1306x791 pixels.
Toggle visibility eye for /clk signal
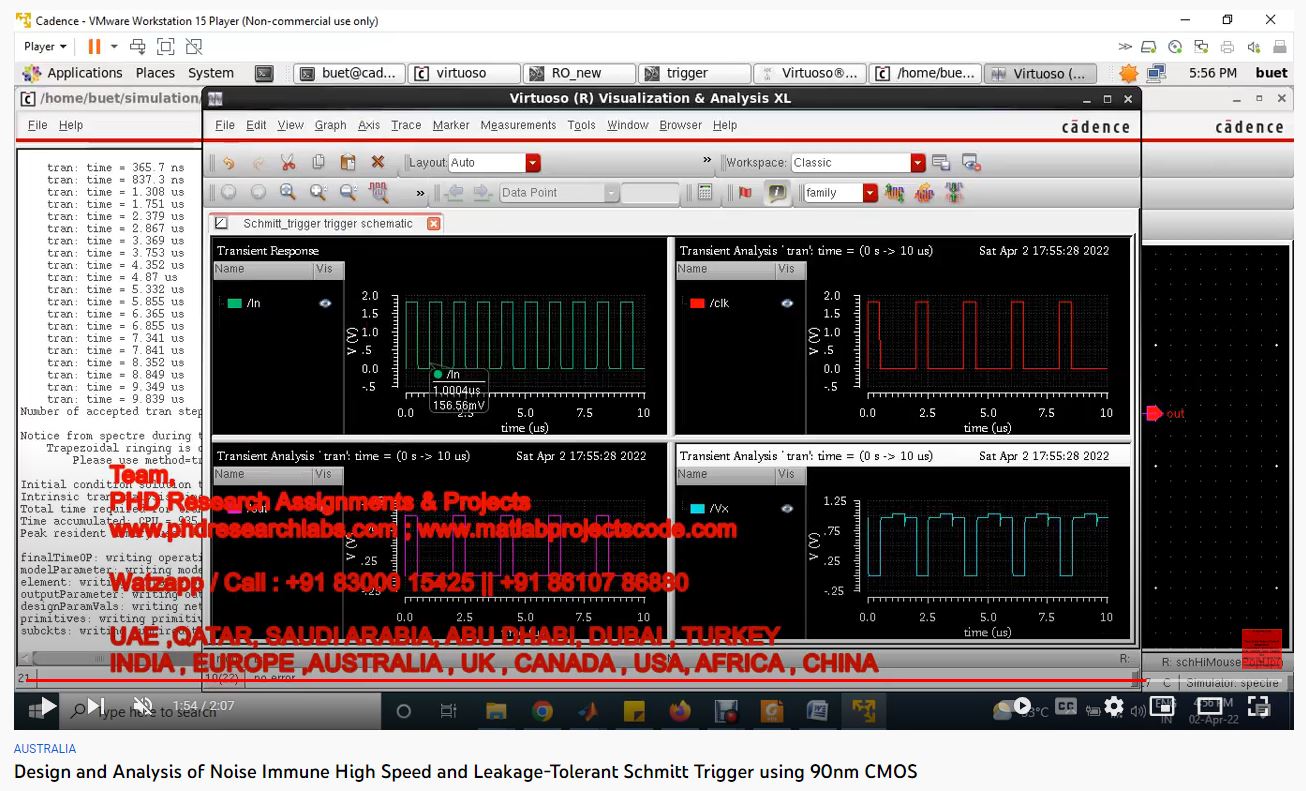(787, 303)
